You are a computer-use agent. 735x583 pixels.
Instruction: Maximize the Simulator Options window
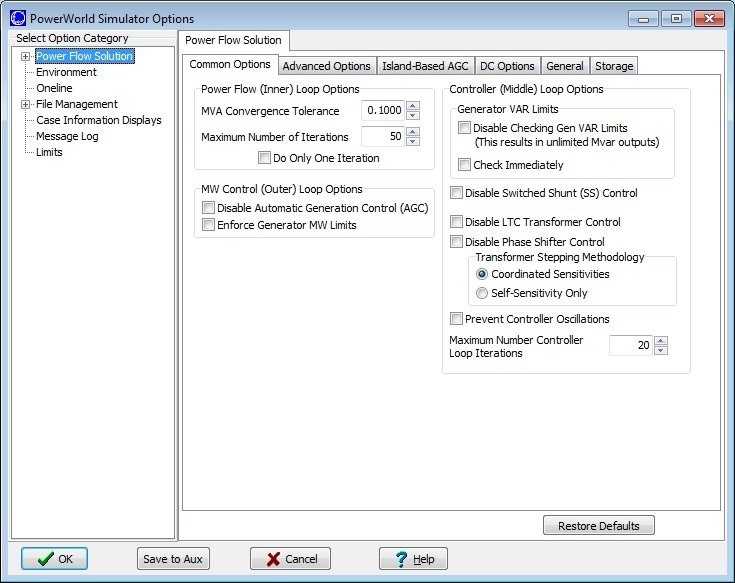(x=676, y=19)
